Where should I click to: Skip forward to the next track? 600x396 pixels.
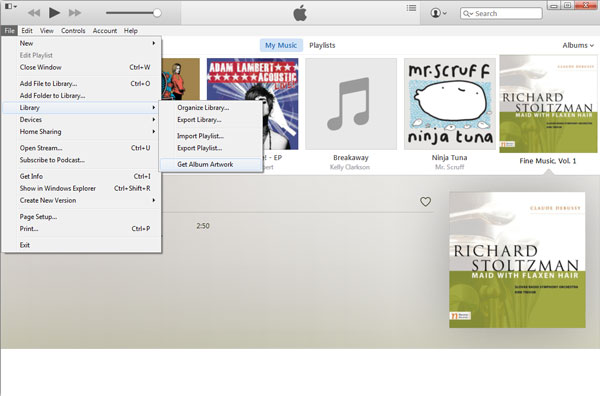click(75, 13)
